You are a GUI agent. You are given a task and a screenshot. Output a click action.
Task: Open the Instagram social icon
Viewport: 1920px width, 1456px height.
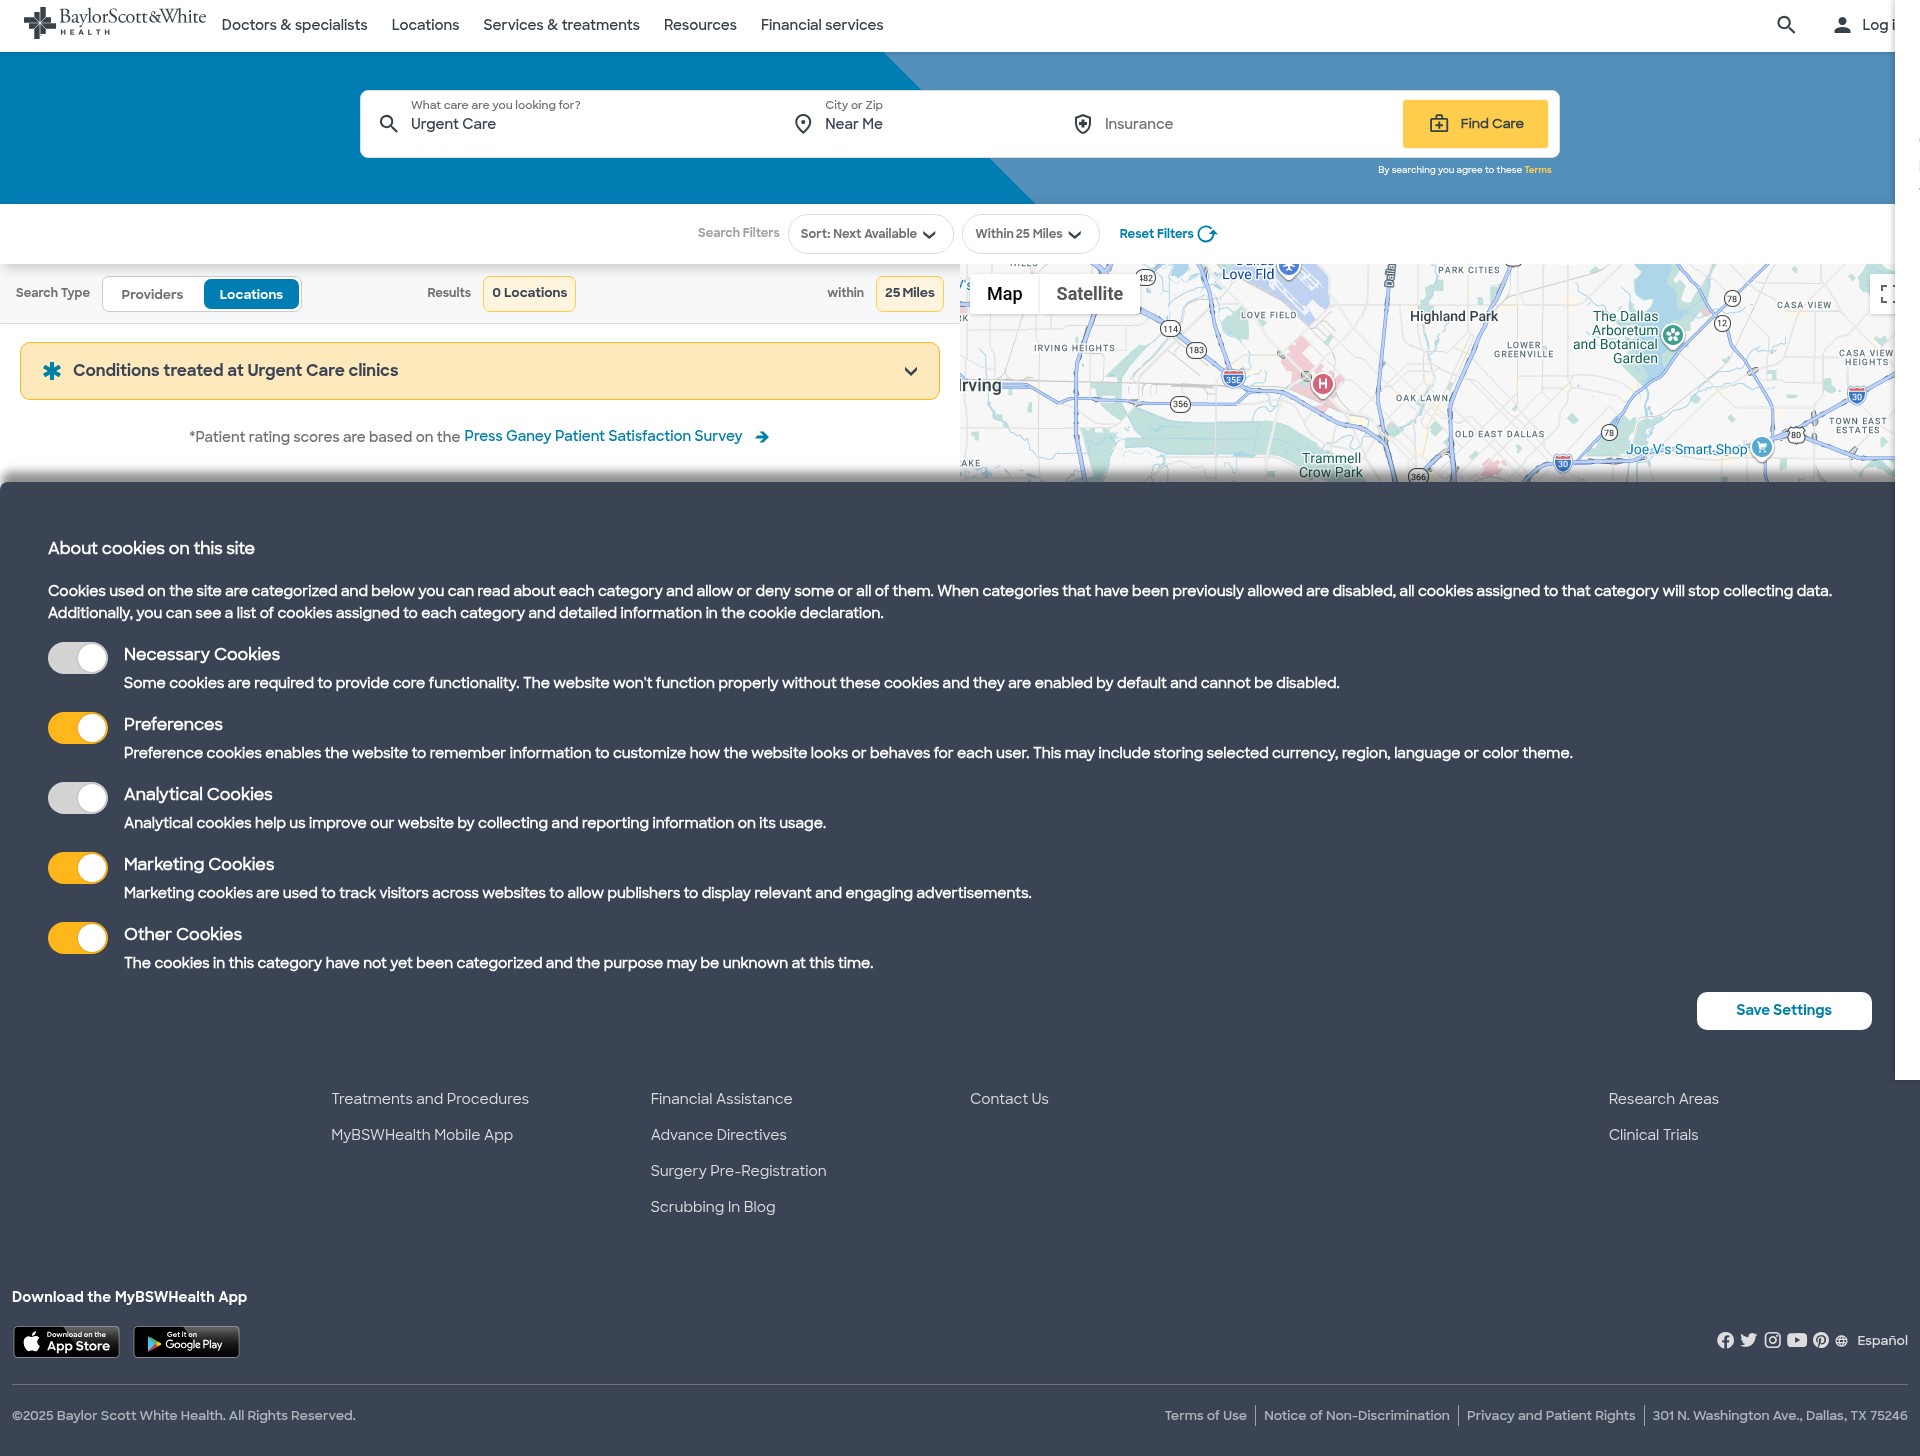point(1772,1341)
